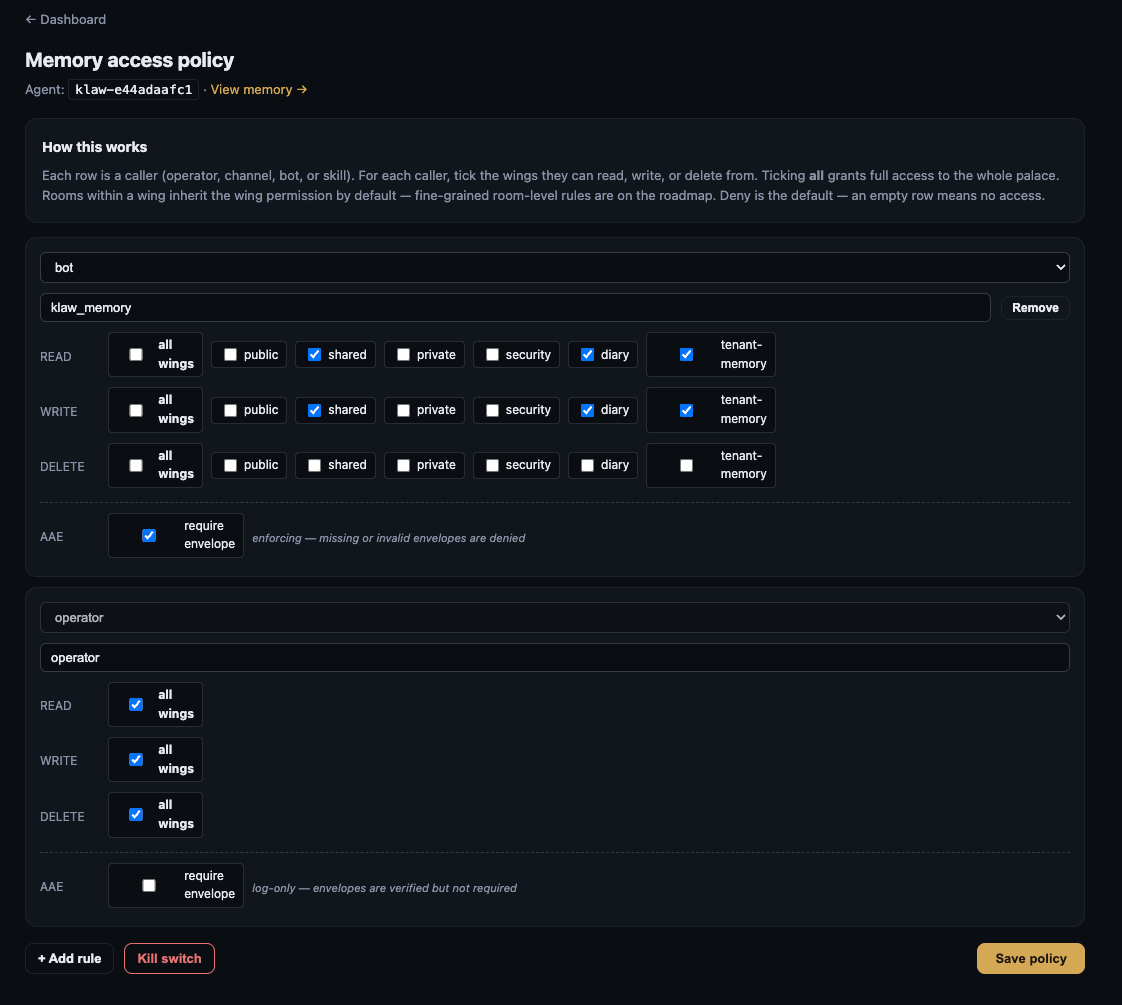Remove the klaw_memory rule
The width and height of the screenshot is (1122, 1005).
[1035, 307]
